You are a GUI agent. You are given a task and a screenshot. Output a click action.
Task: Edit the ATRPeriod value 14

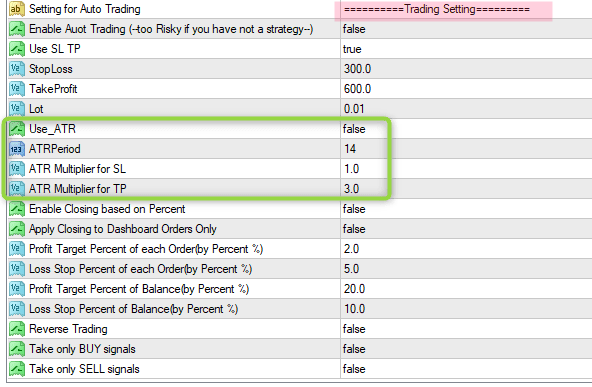350,149
